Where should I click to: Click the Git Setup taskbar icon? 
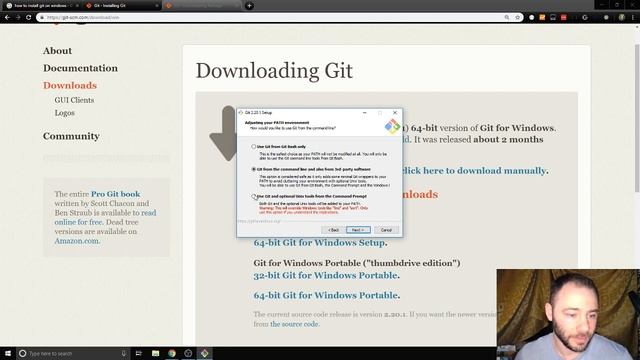[204, 353]
